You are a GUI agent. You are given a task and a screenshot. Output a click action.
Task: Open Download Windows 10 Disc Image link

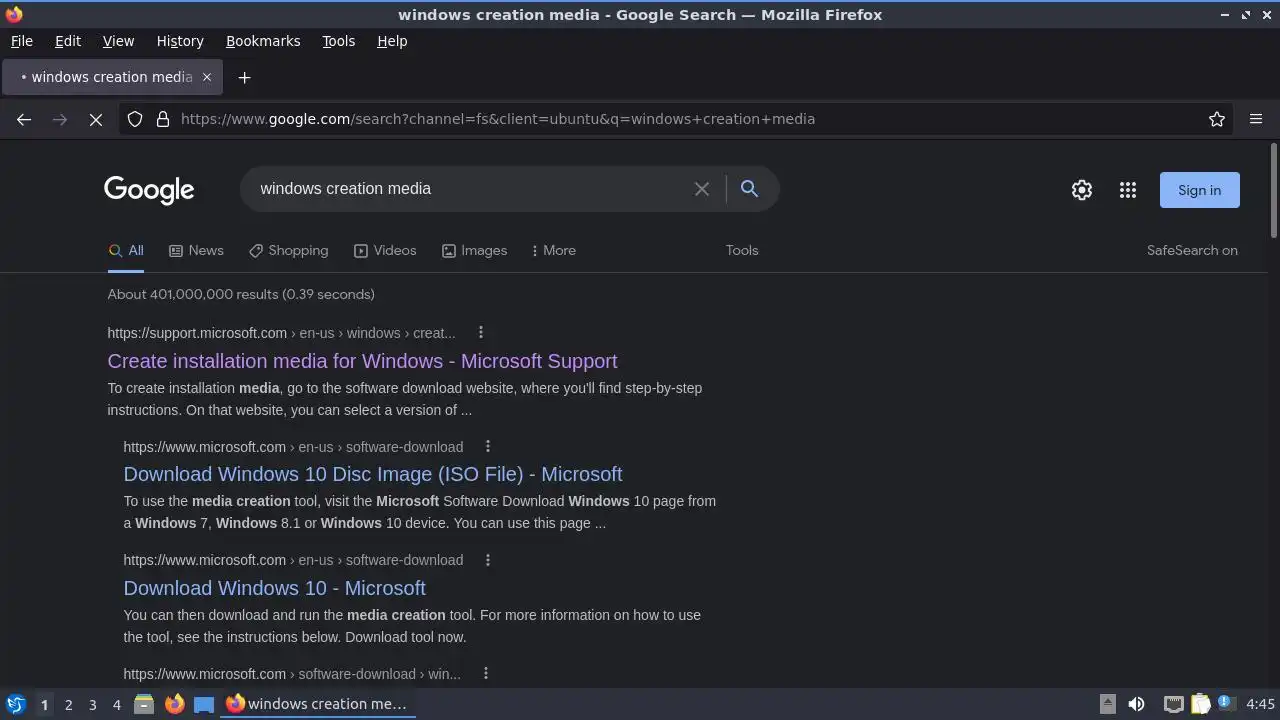coord(373,474)
